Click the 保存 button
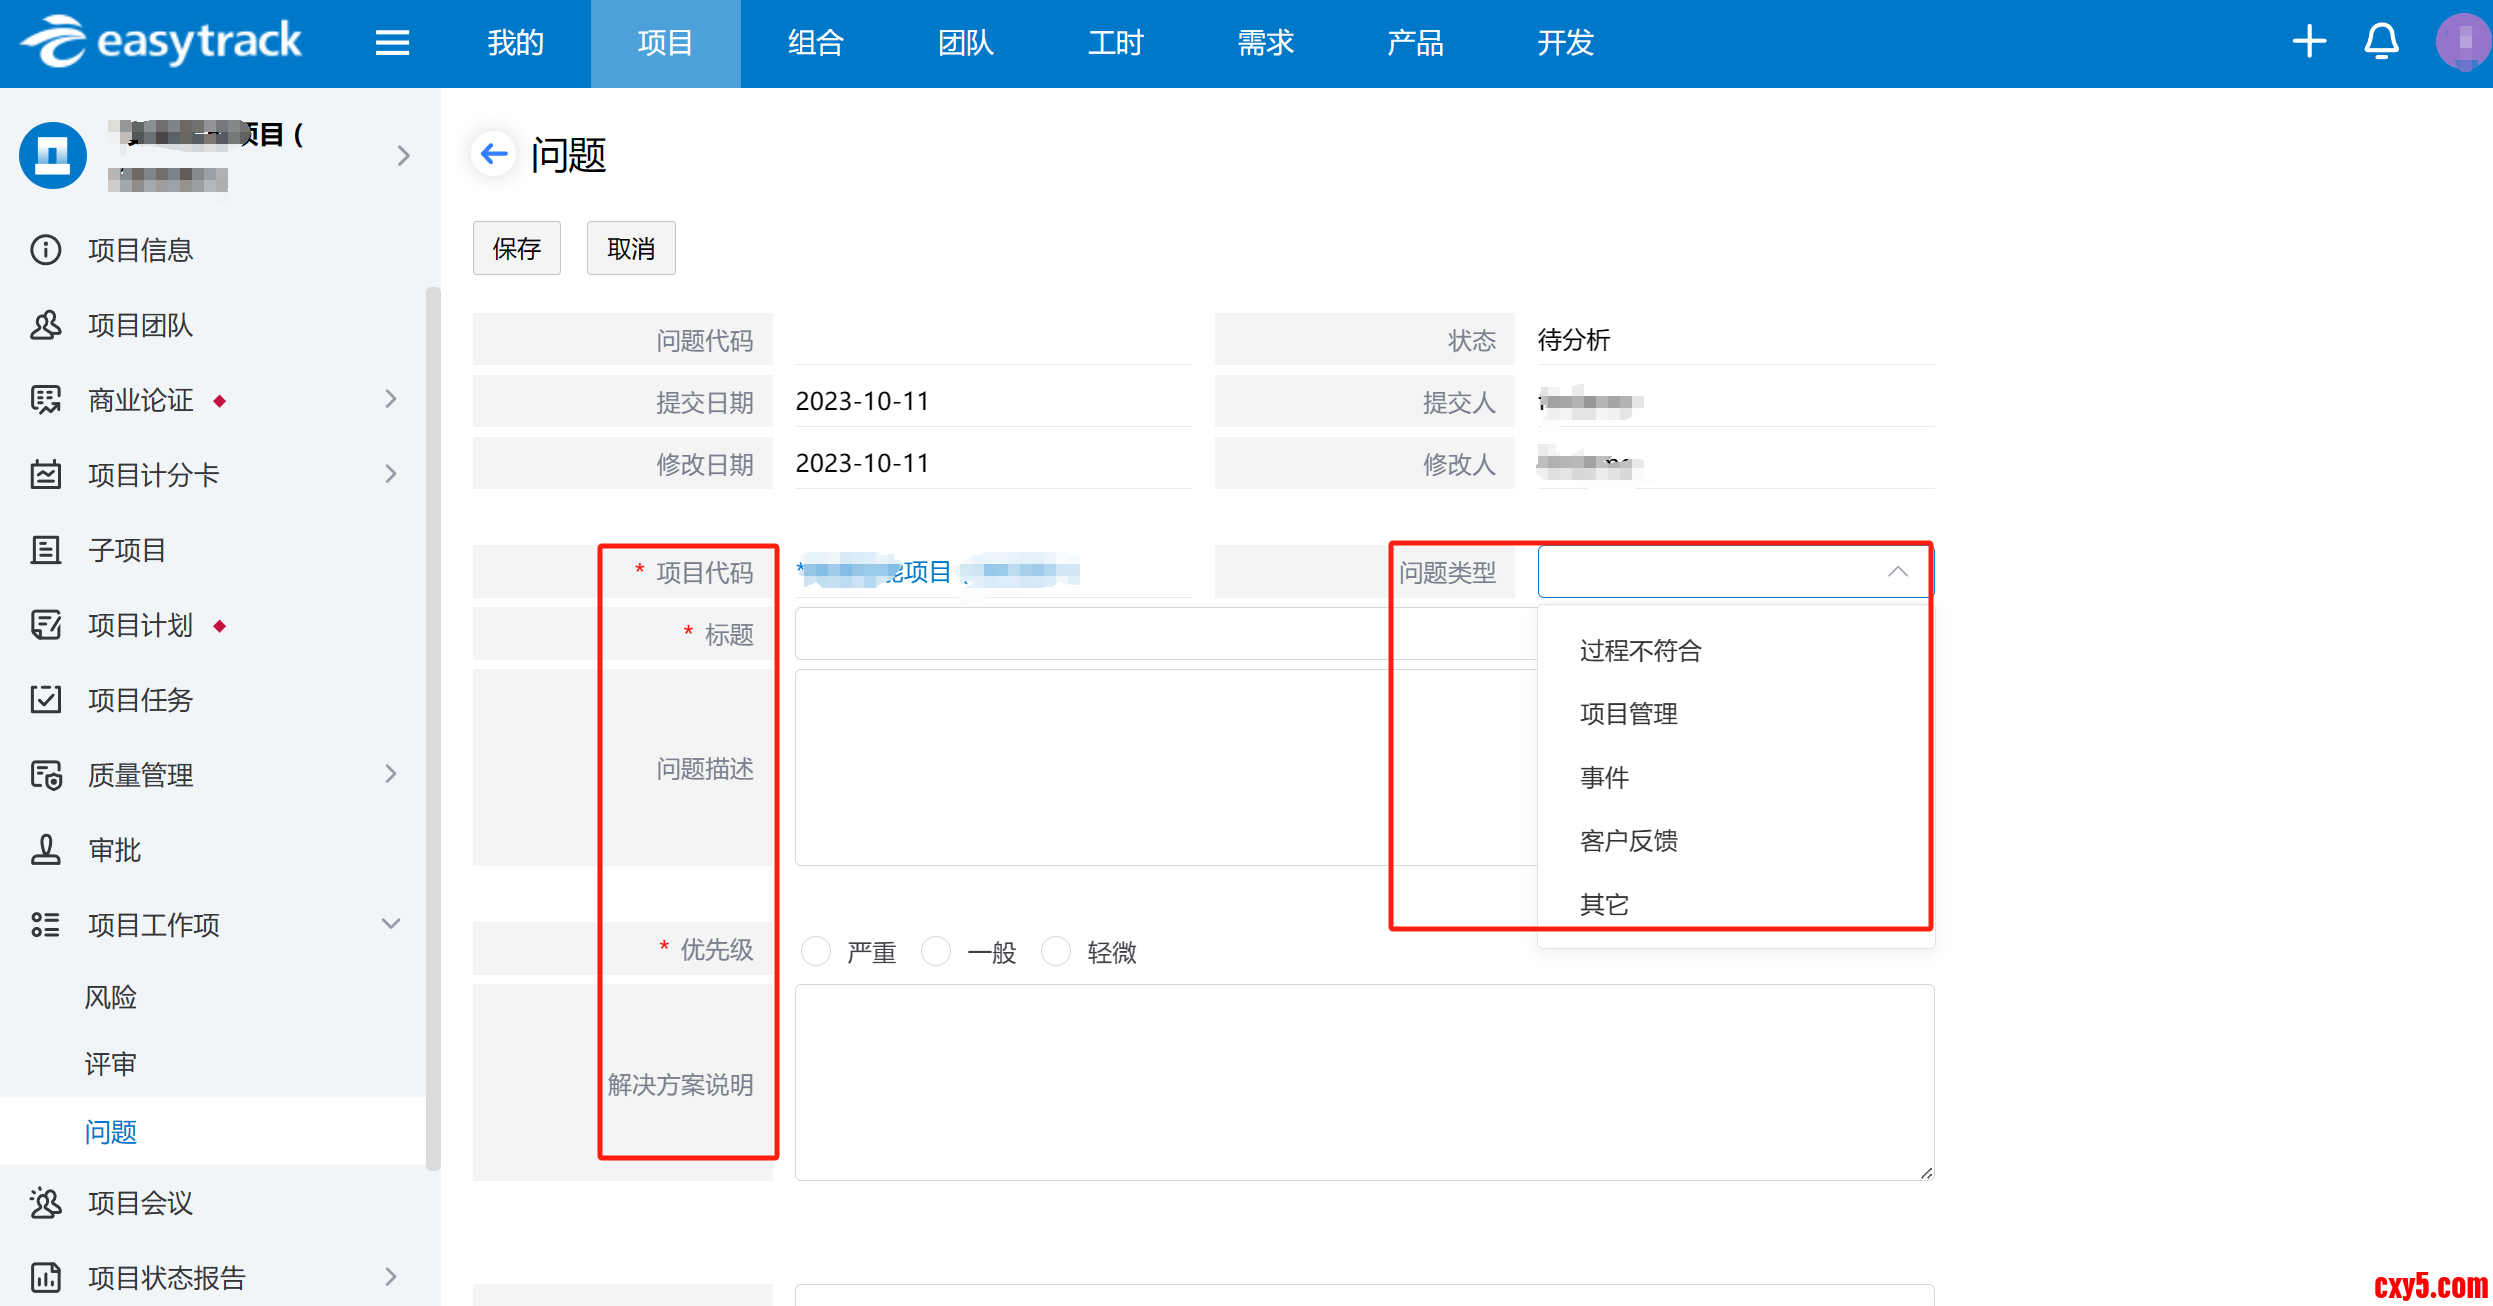Viewport: 2493px width, 1306px height. tap(516, 248)
